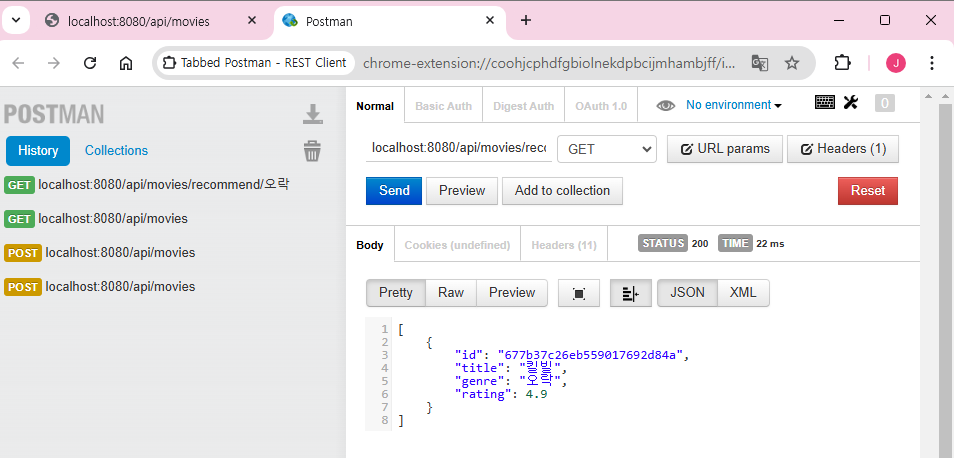The height and width of the screenshot is (458, 954).
Task: Click the download icon beside POSTMAN logo
Action: (x=313, y=114)
